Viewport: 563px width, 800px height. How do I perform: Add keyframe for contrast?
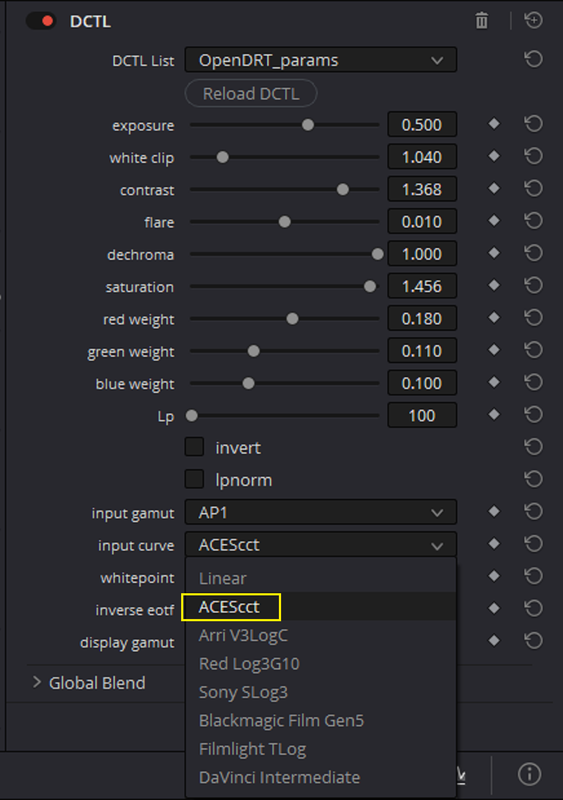494,188
